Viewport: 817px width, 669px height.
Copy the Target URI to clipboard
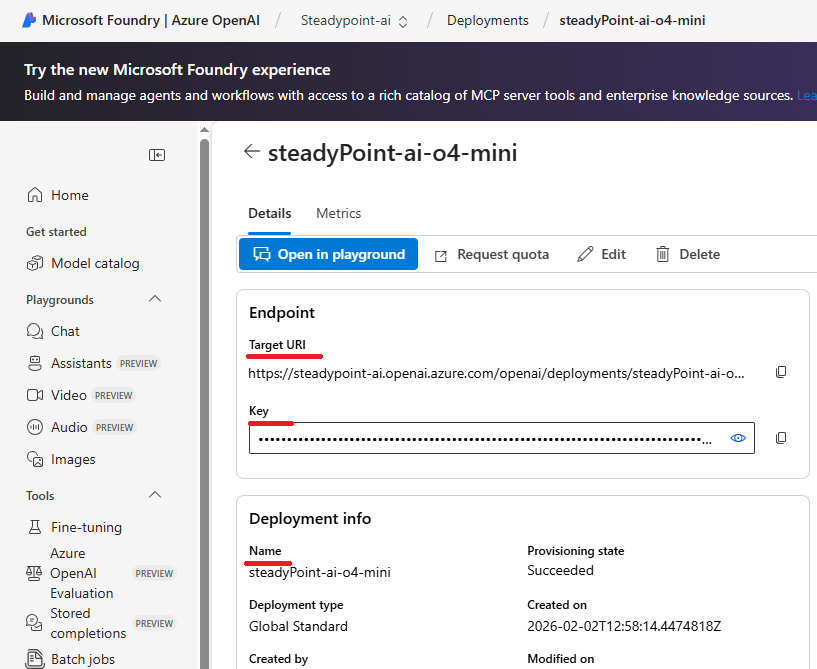(x=781, y=372)
